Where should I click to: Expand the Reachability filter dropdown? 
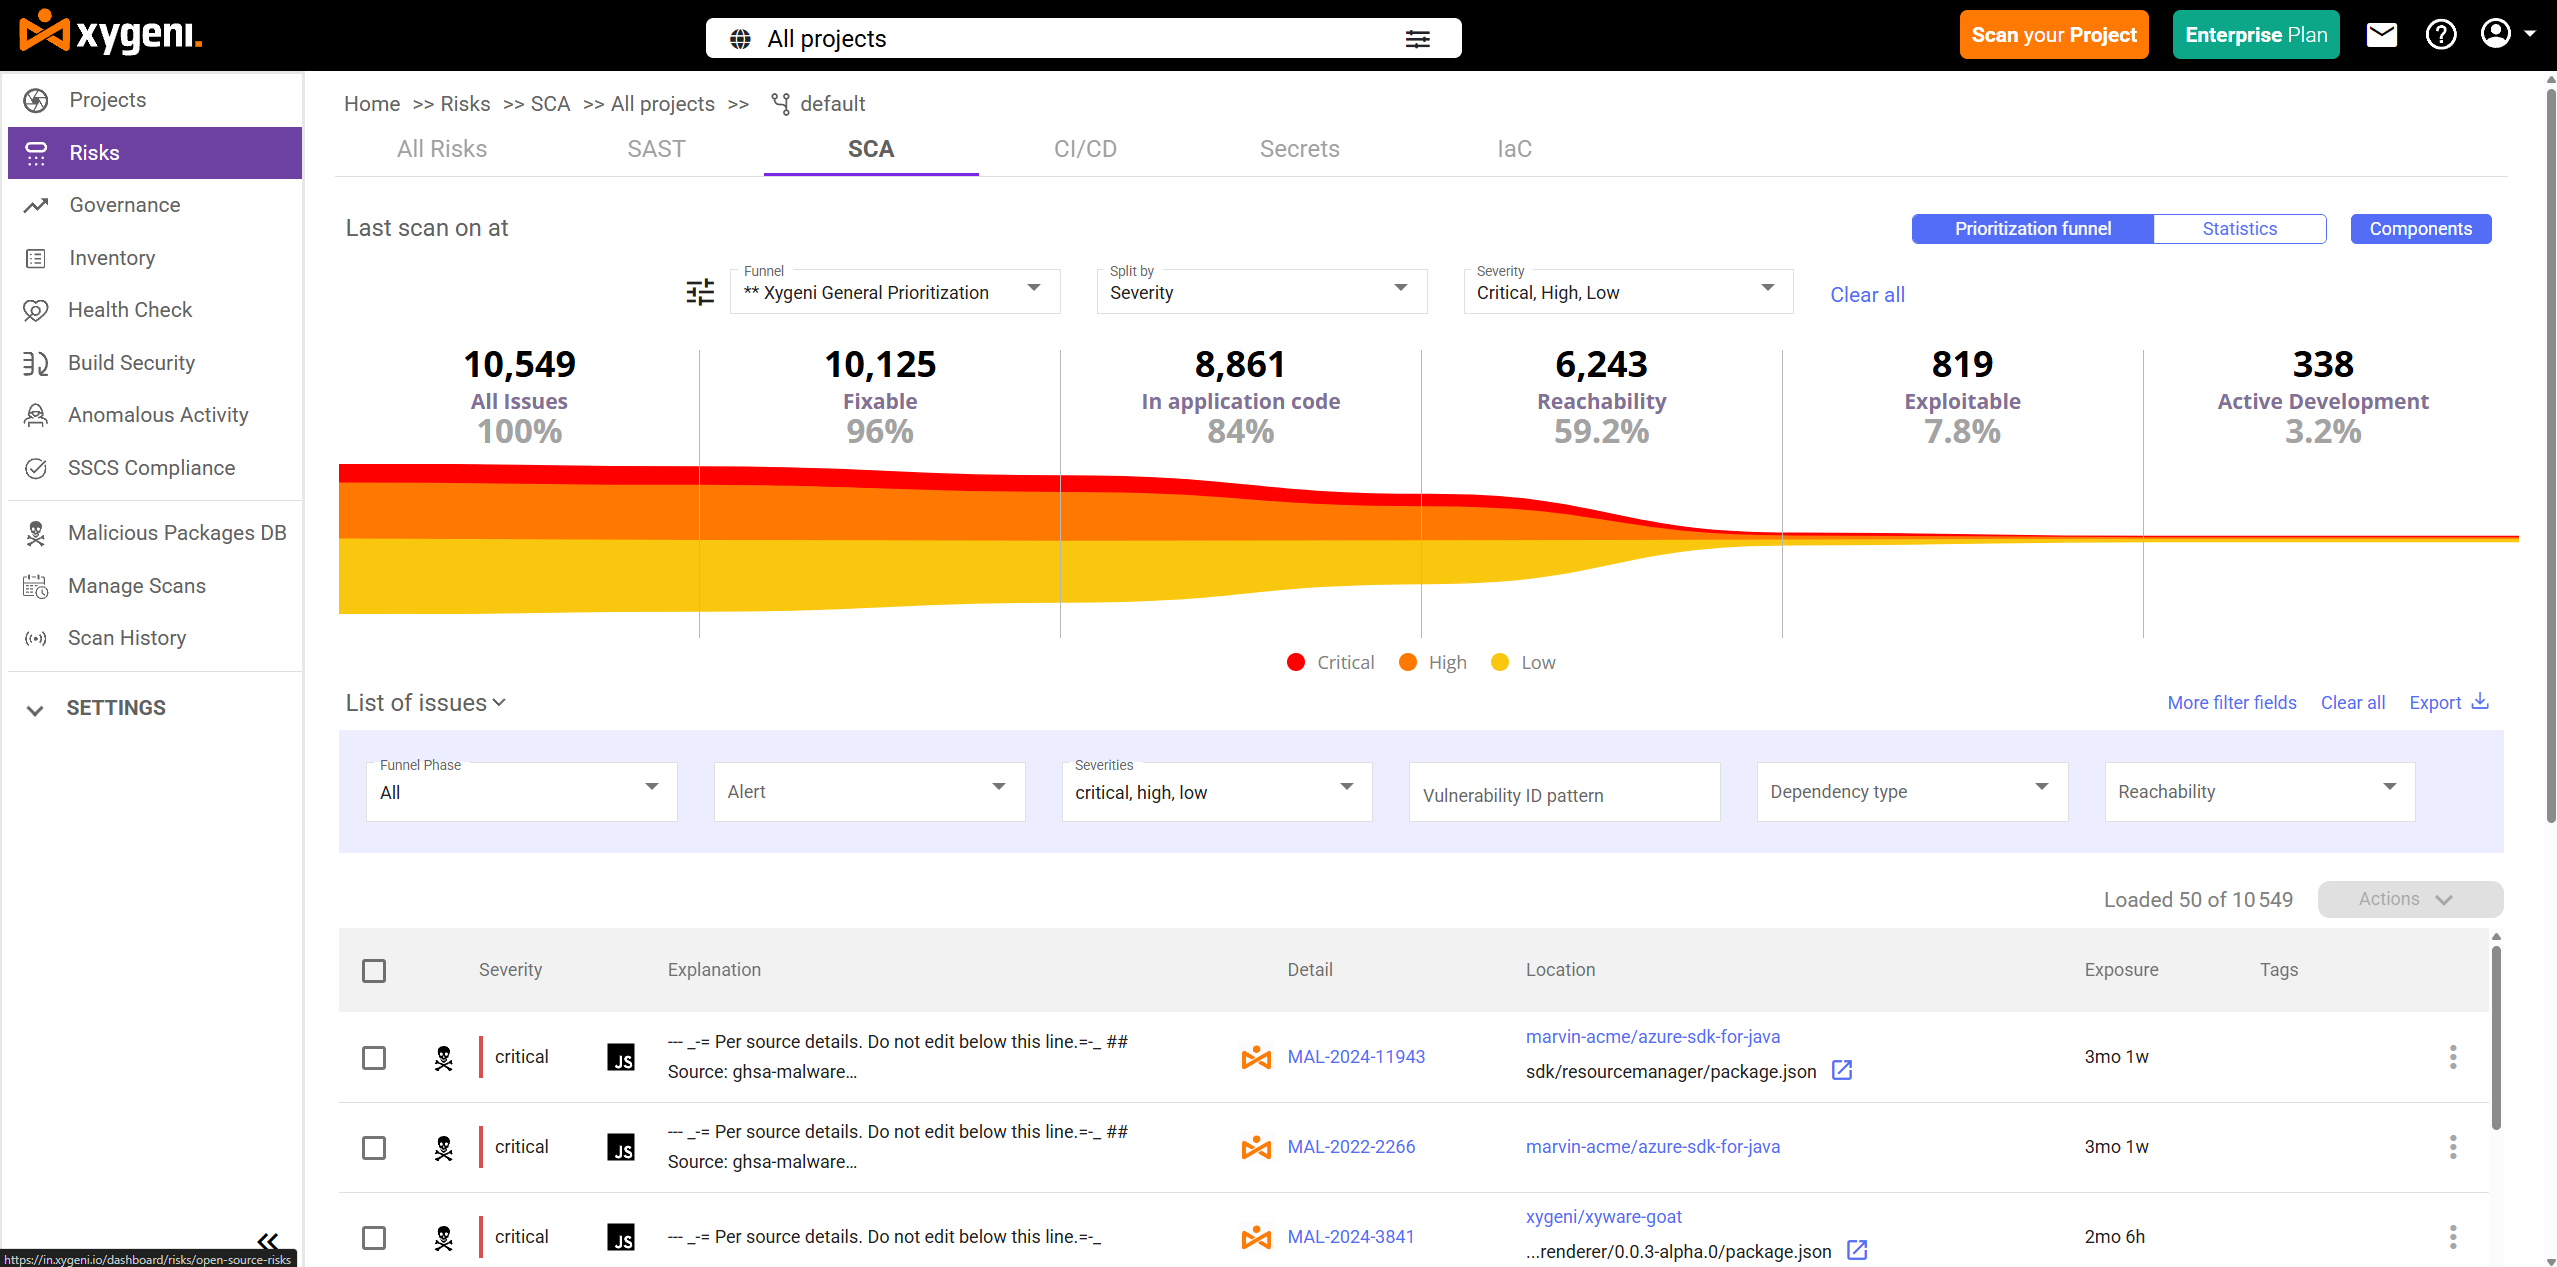coord(2259,792)
